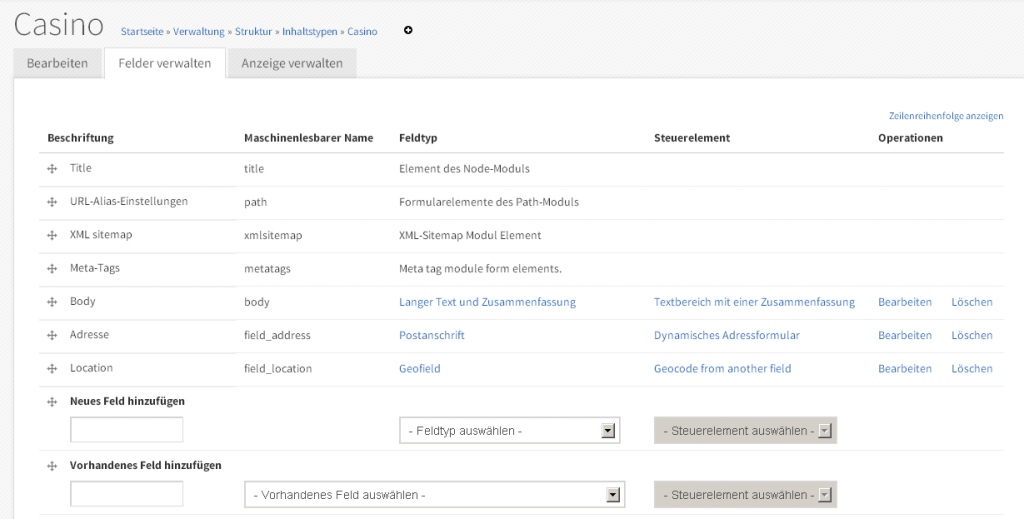This screenshot has width=1024, height=519.
Task: Click the drag handle next to Adresse
Action: [x=52, y=335]
